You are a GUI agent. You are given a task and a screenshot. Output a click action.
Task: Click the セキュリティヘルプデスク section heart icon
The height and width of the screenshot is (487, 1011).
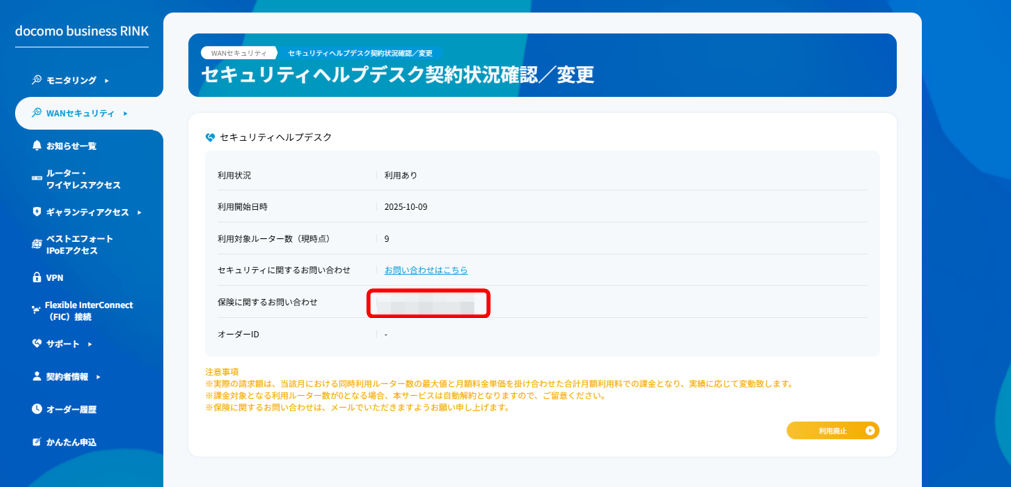point(210,137)
